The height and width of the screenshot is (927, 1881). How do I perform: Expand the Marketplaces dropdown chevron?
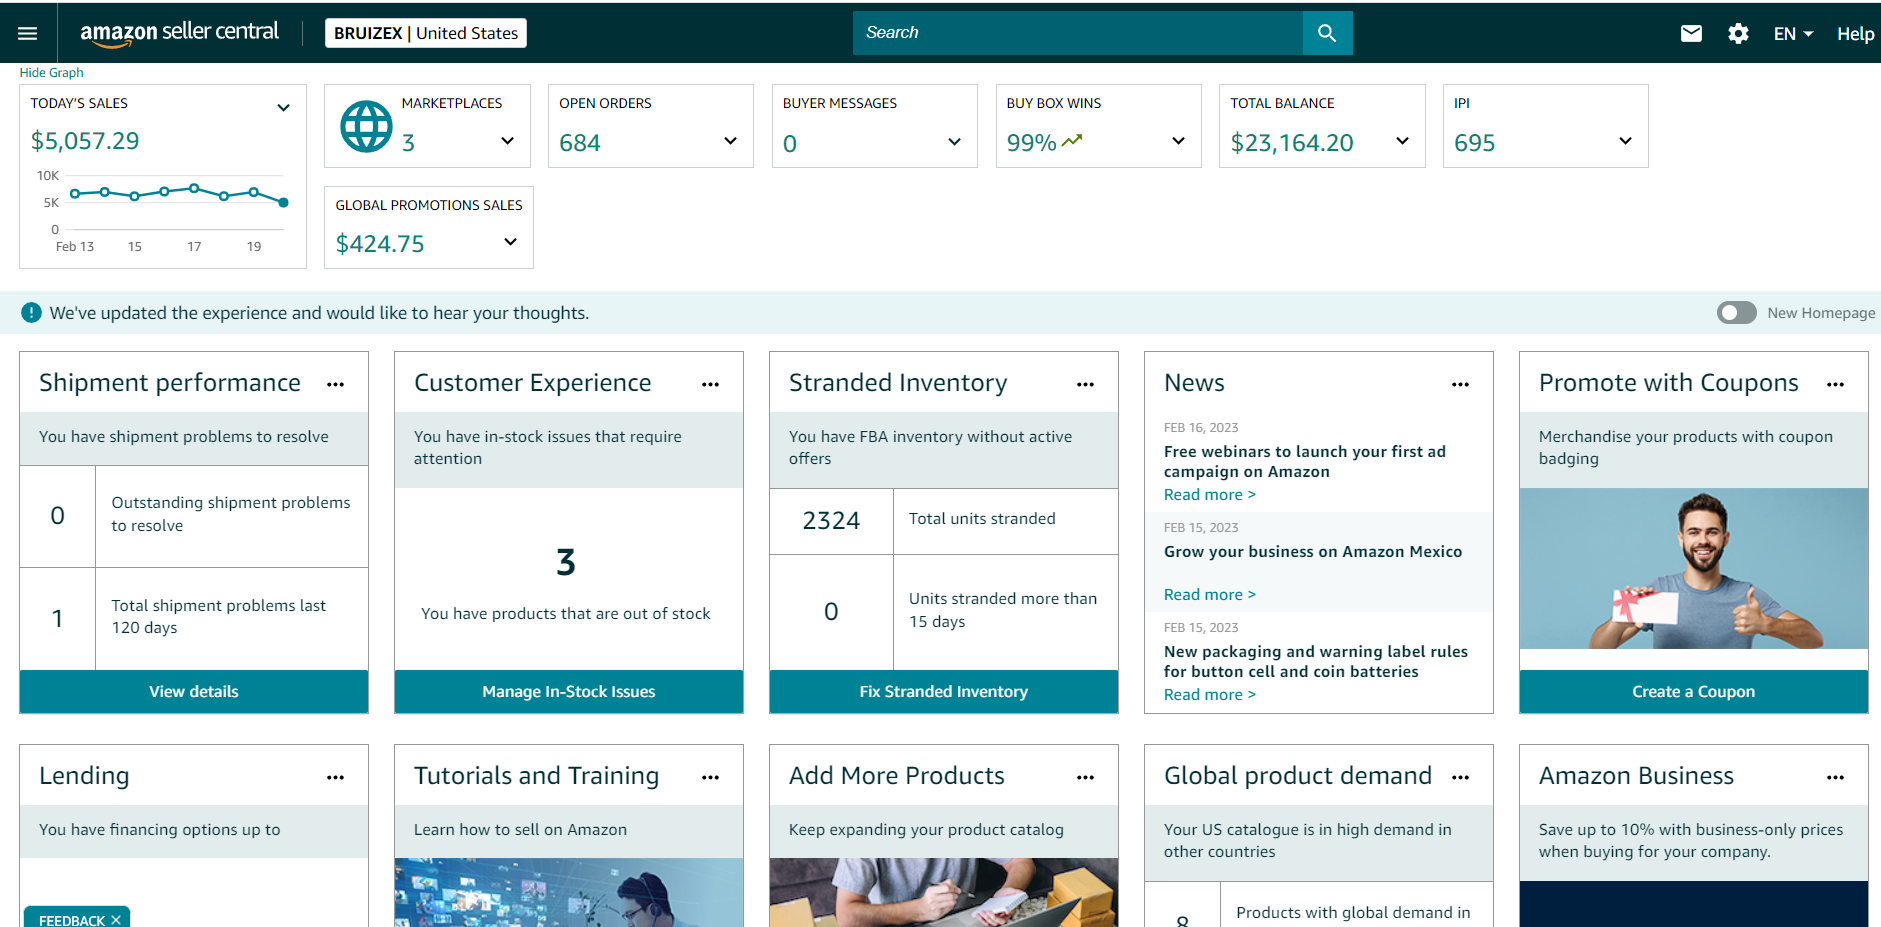pyautogui.click(x=508, y=141)
